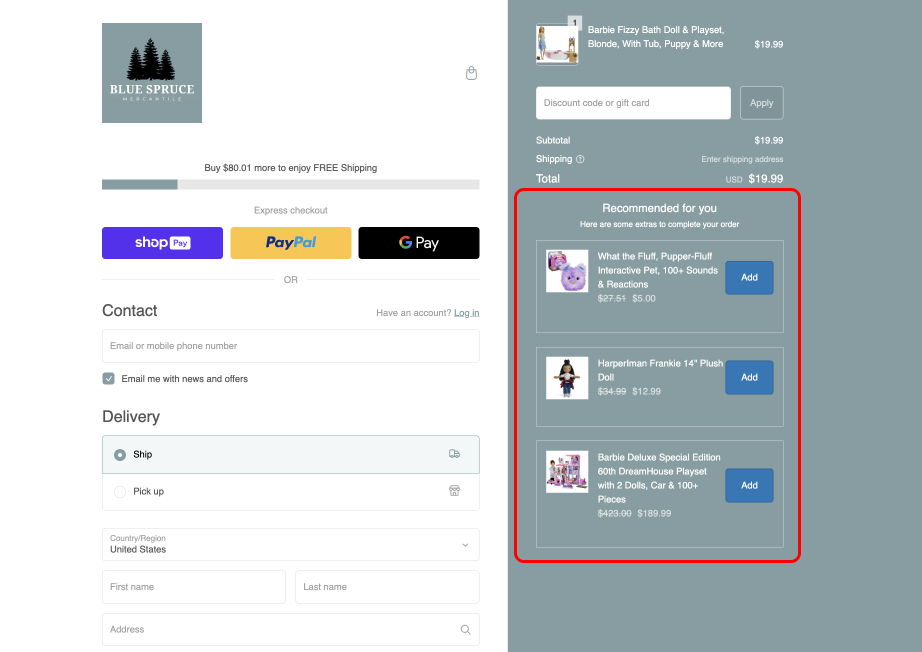922x652 pixels.
Task: Click the Buy $80.01 more FREE Shipping text
Action: coord(290,168)
